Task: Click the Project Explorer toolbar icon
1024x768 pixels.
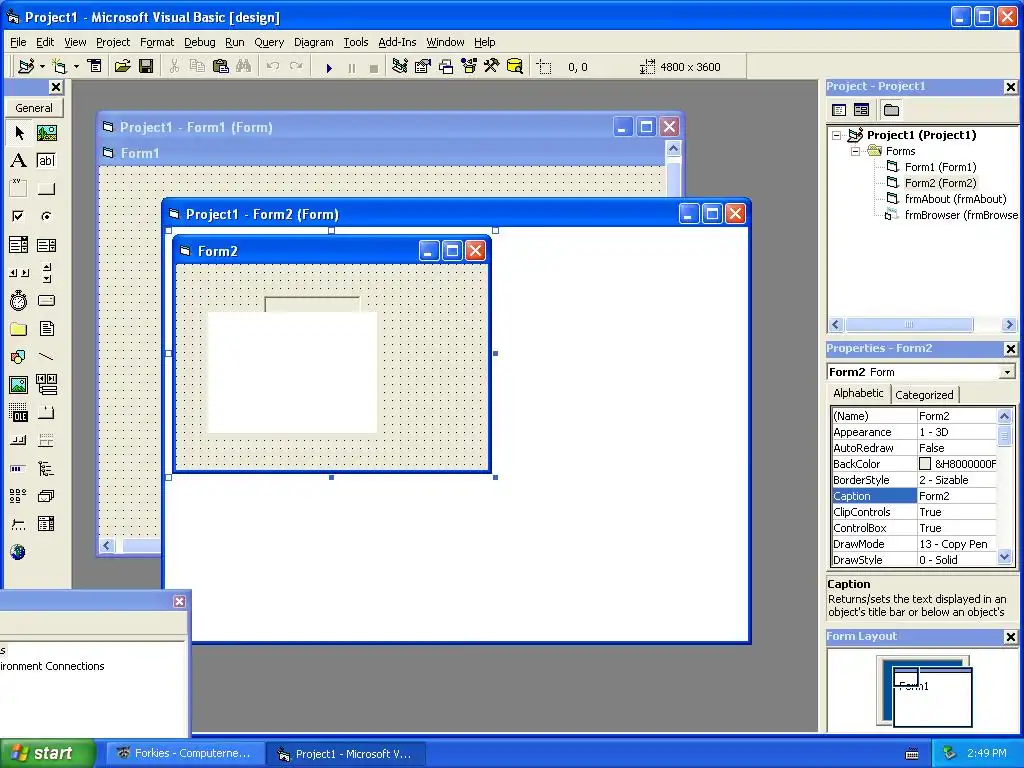Action: tap(400, 67)
